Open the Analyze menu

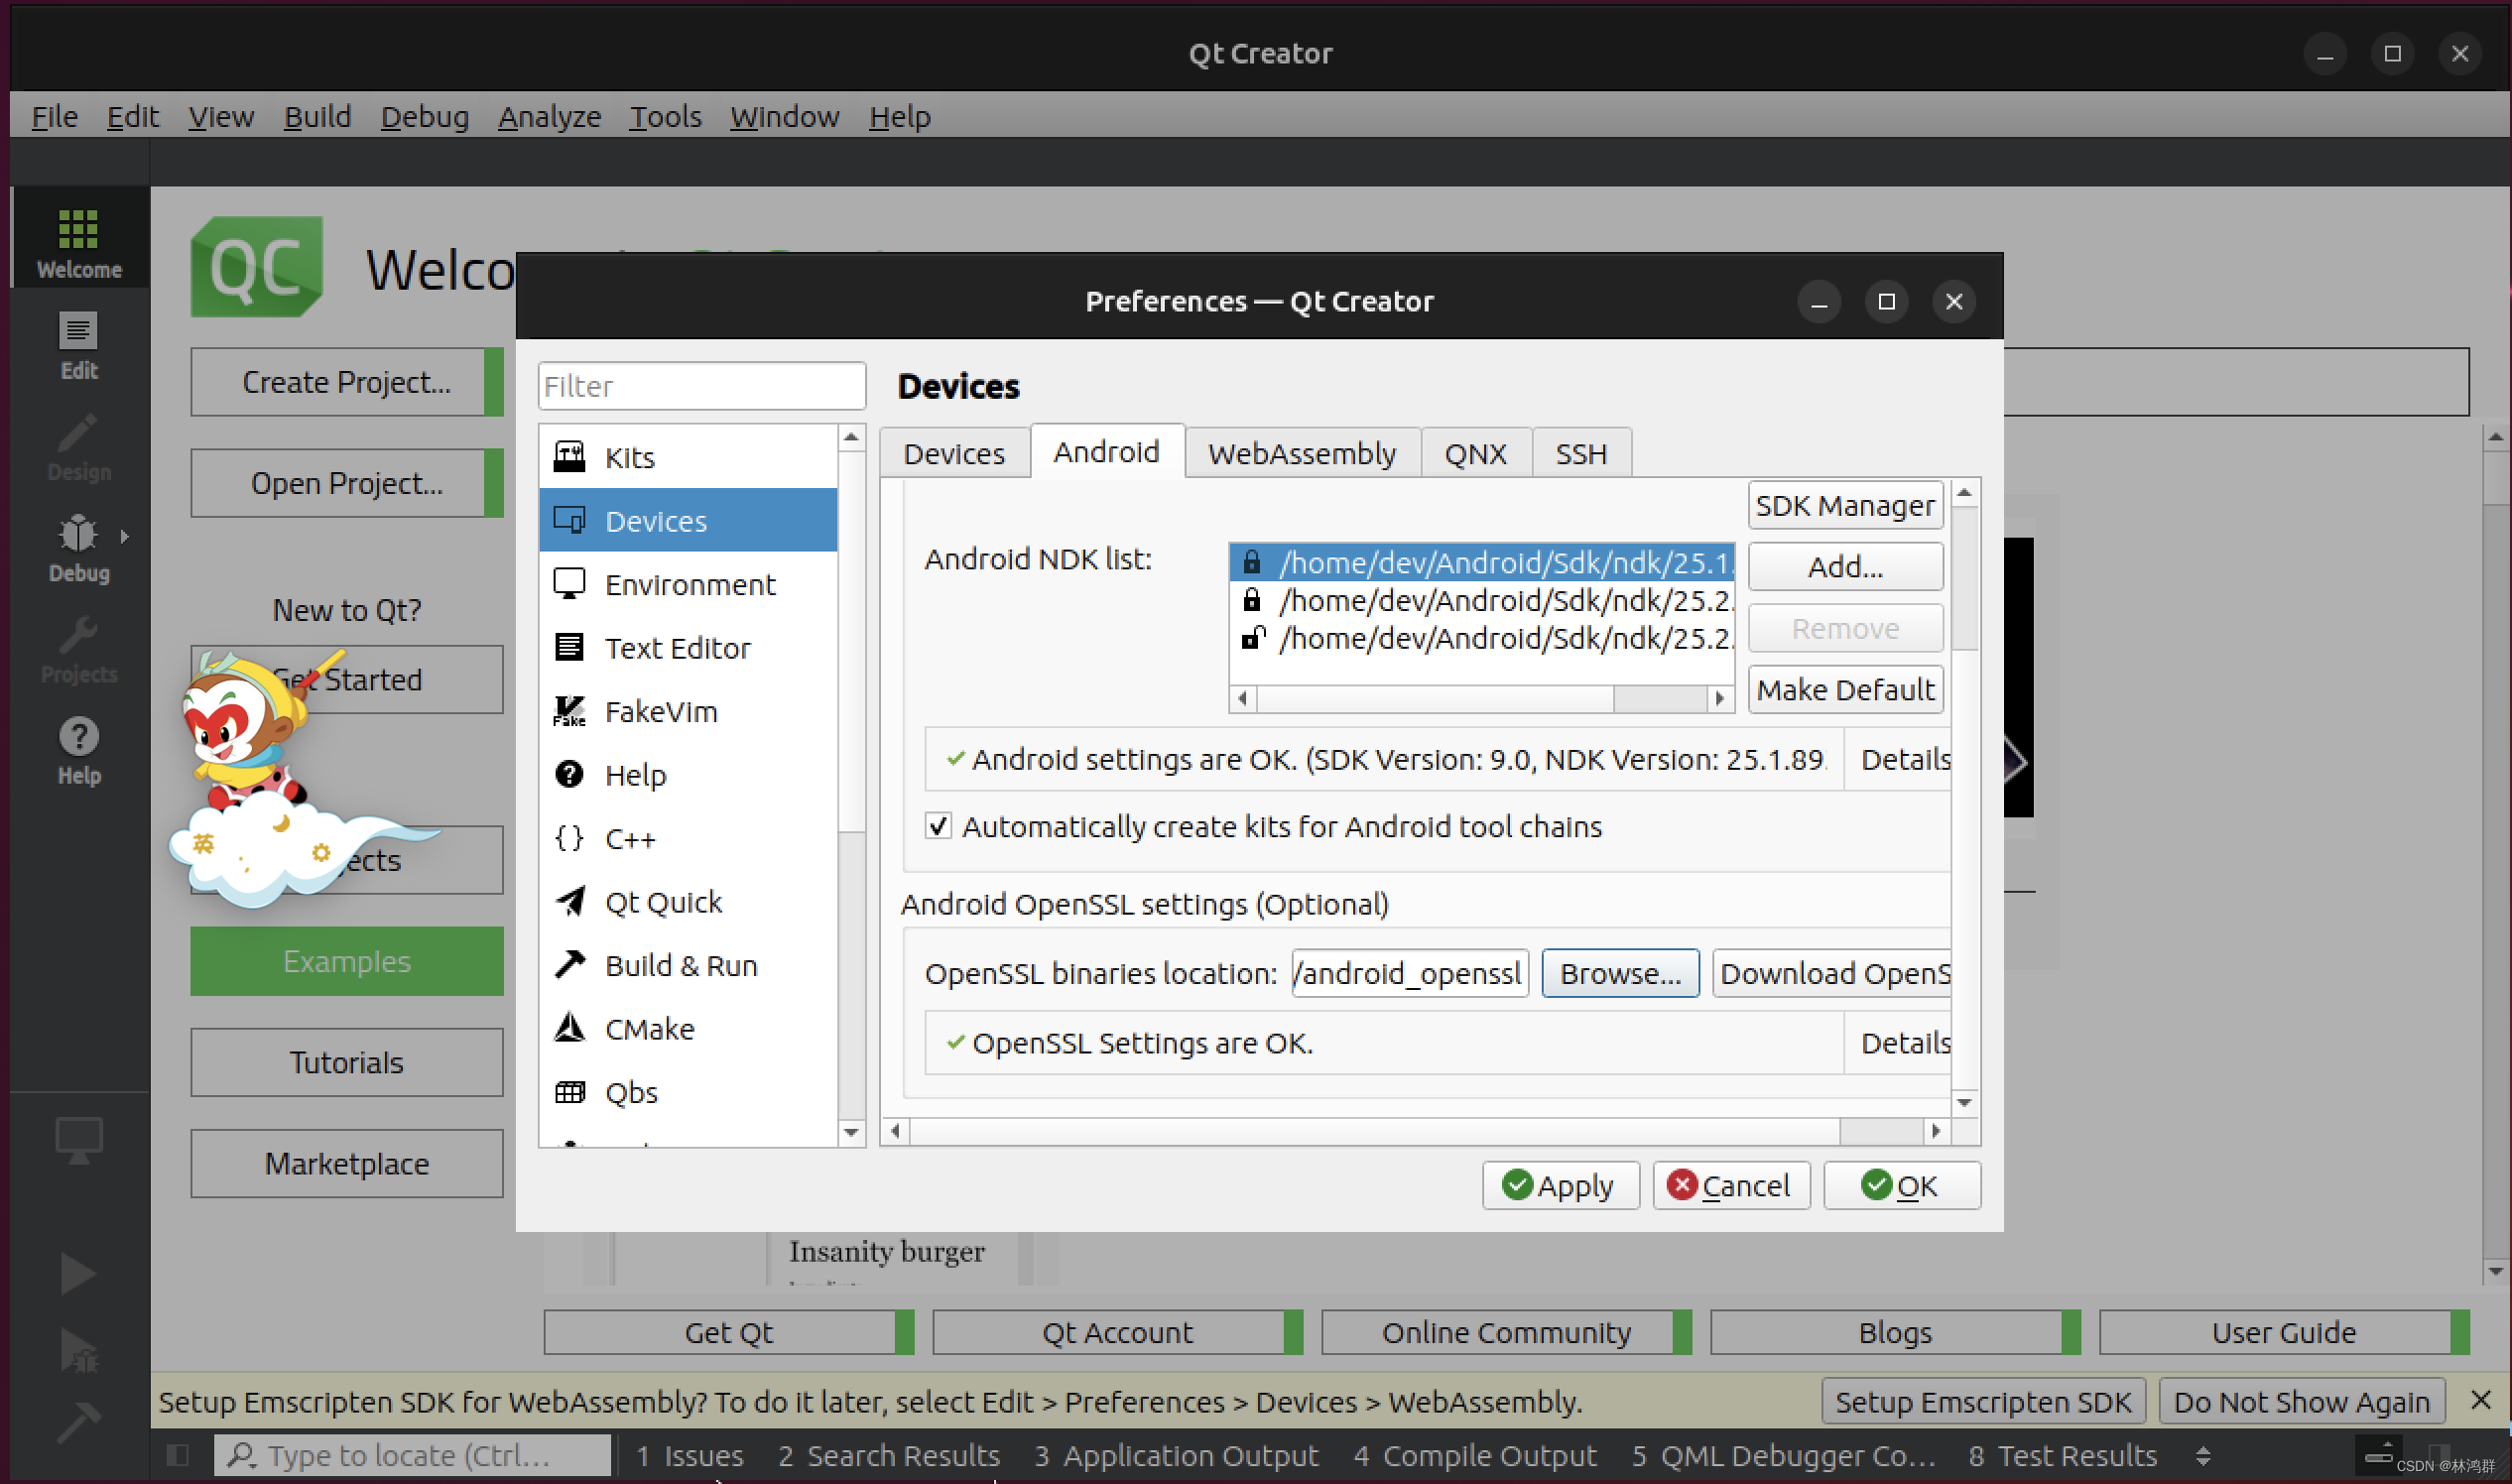[549, 117]
